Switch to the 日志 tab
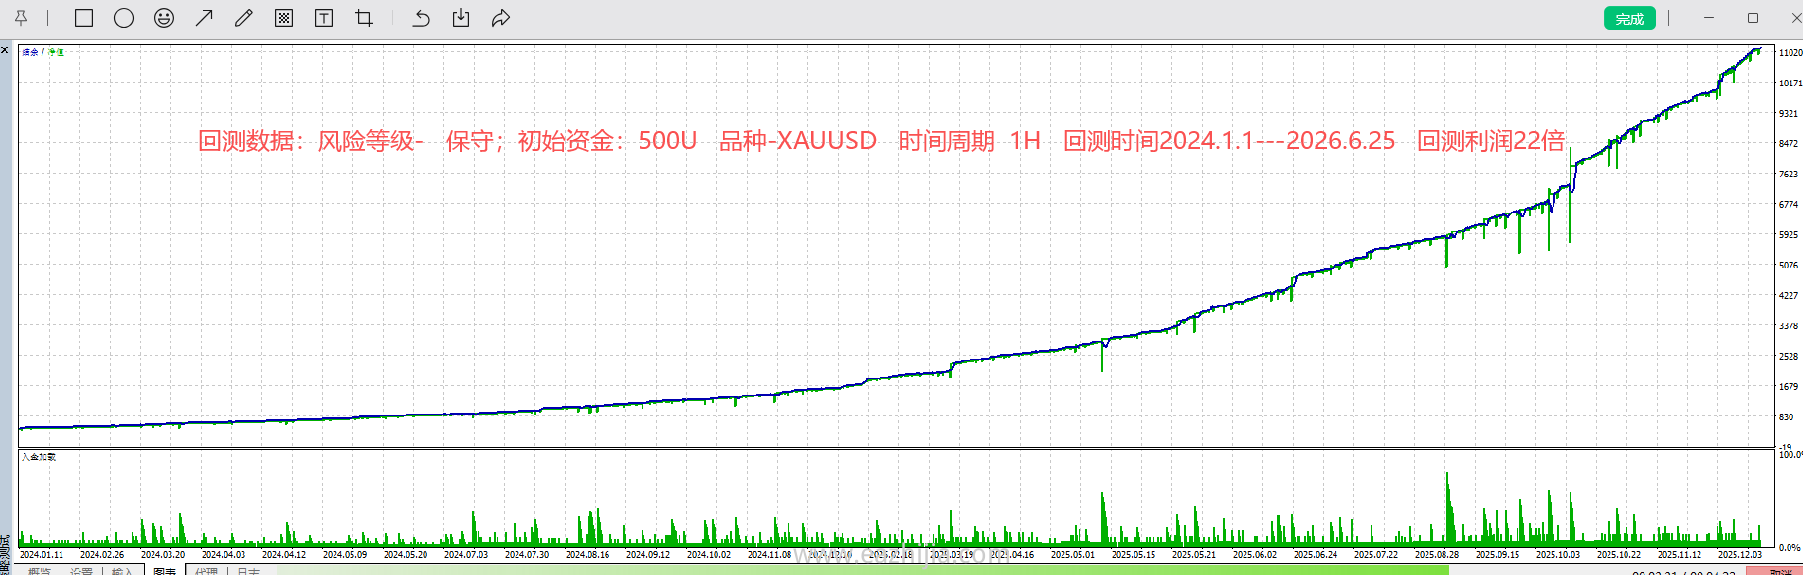Image resolution: width=1803 pixels, height=575 pixels. click(x=248, y=571)
